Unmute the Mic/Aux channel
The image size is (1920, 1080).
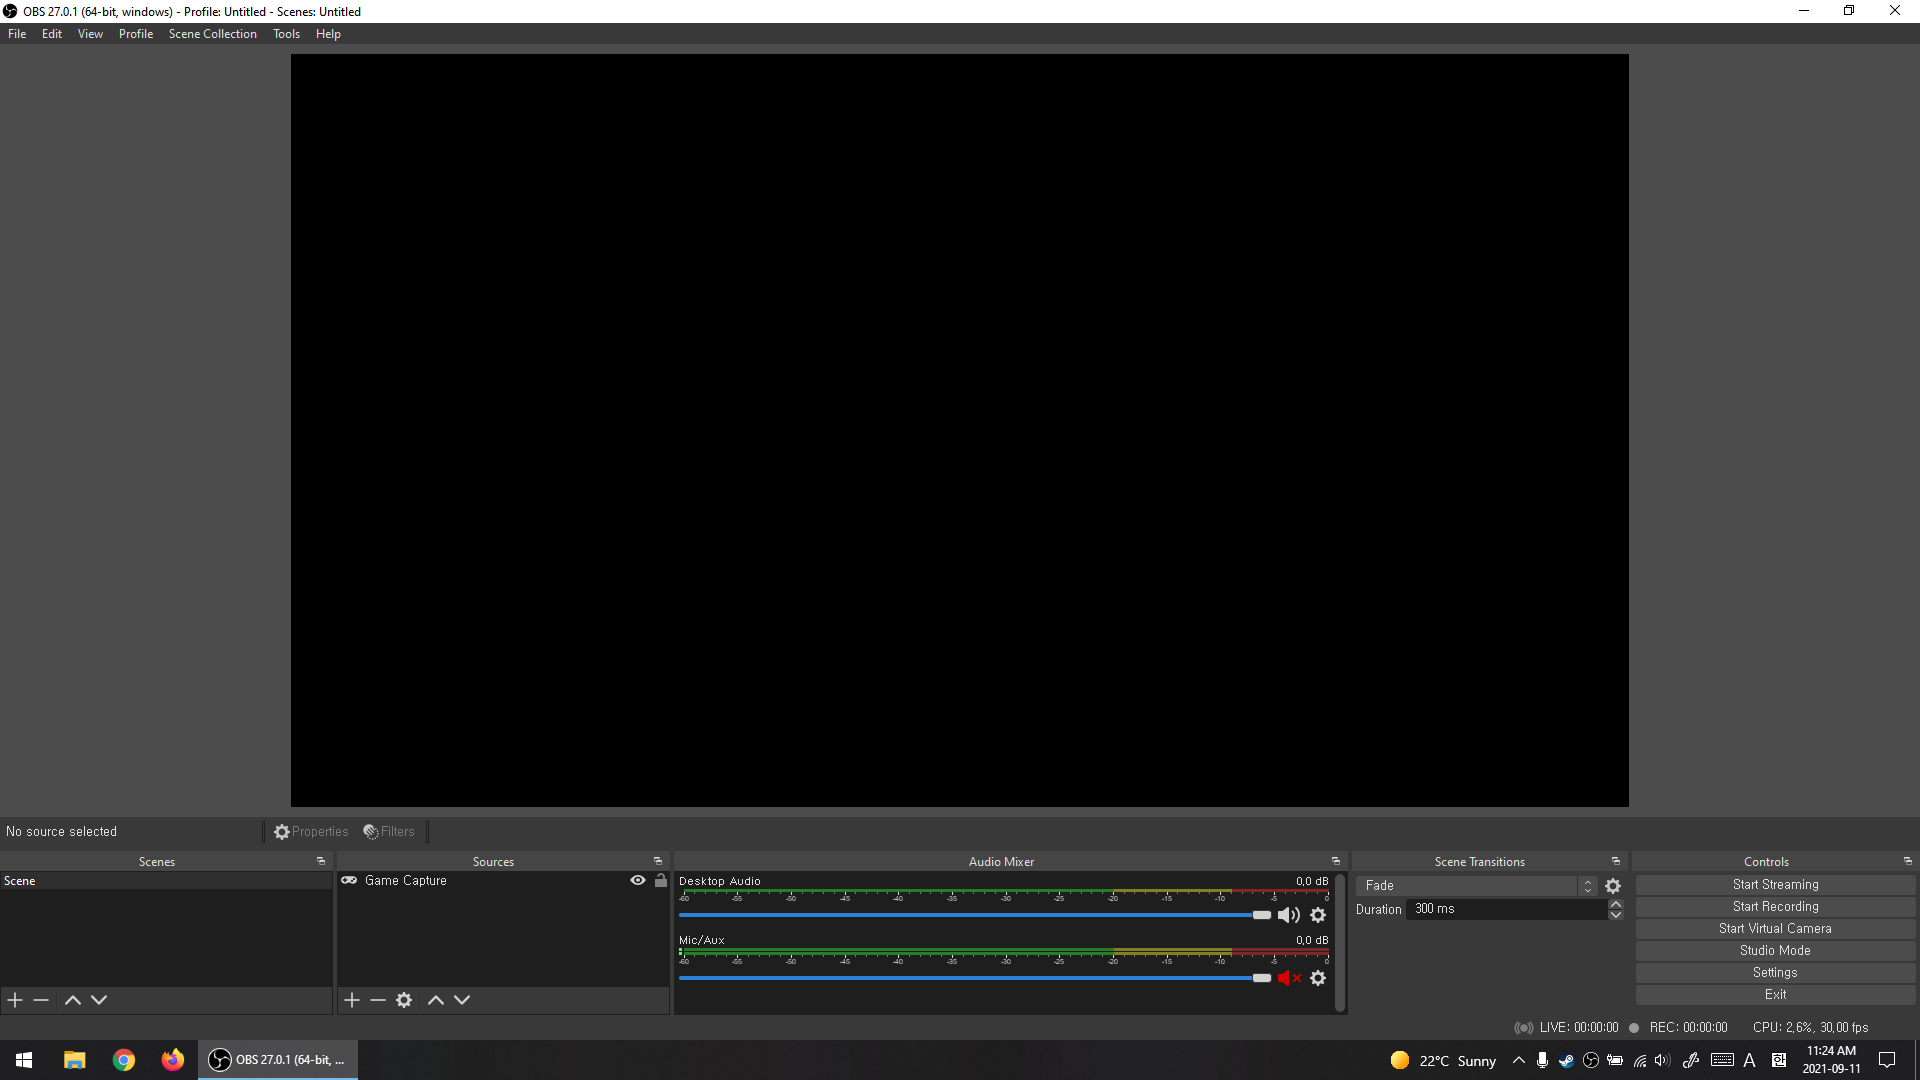pyautogui.click(x=1289, y=978)
